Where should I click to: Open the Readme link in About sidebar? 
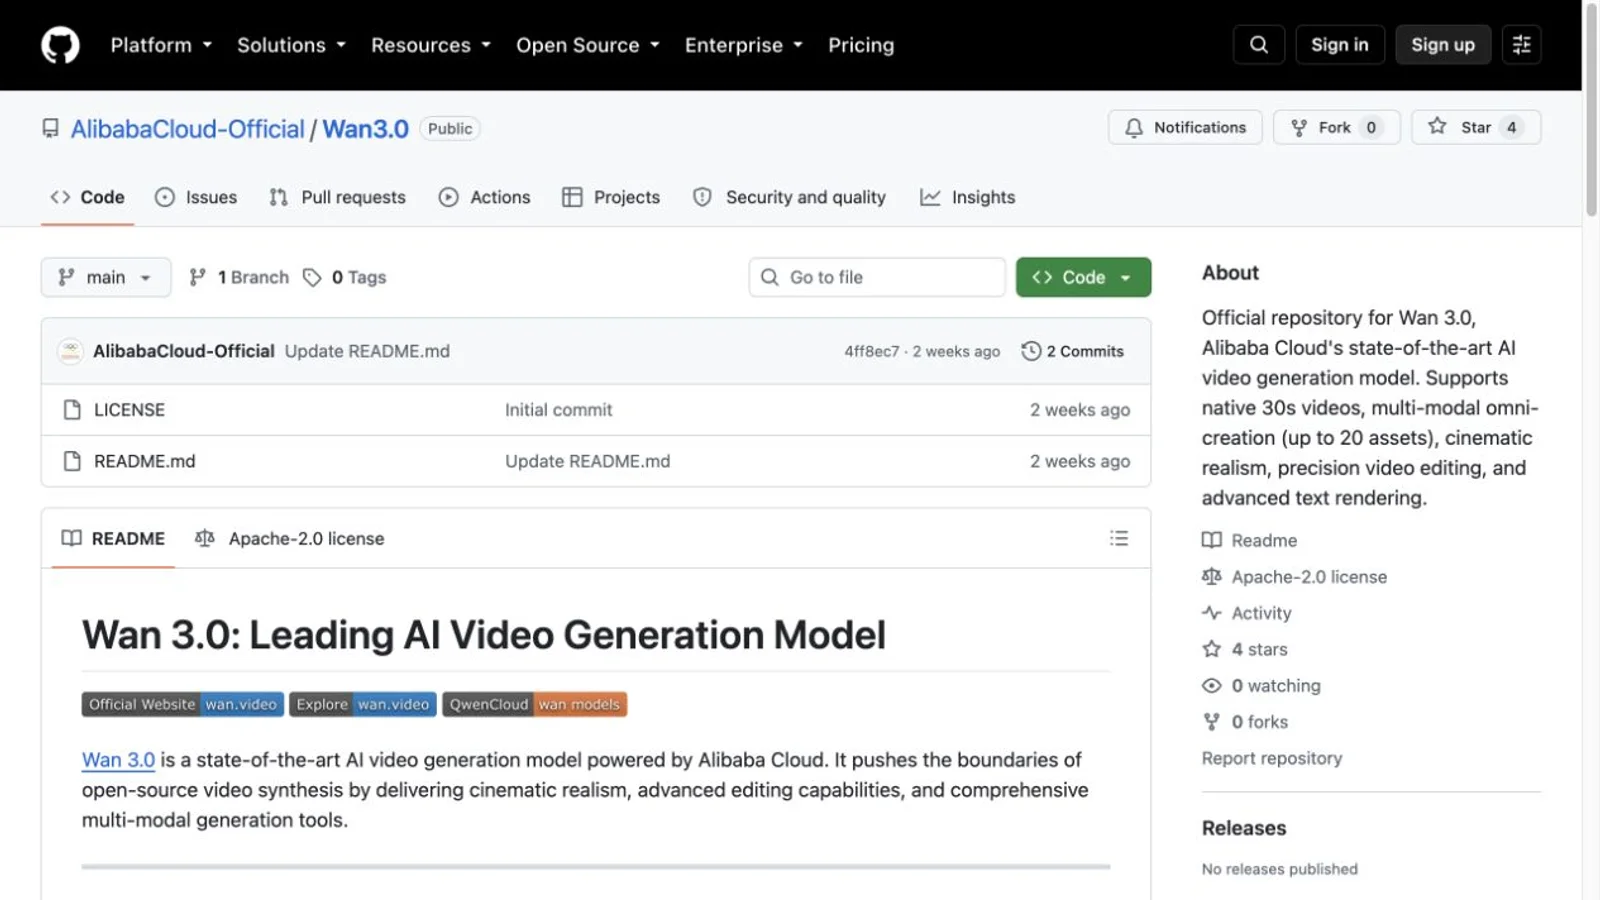[x=1250, y=540]
